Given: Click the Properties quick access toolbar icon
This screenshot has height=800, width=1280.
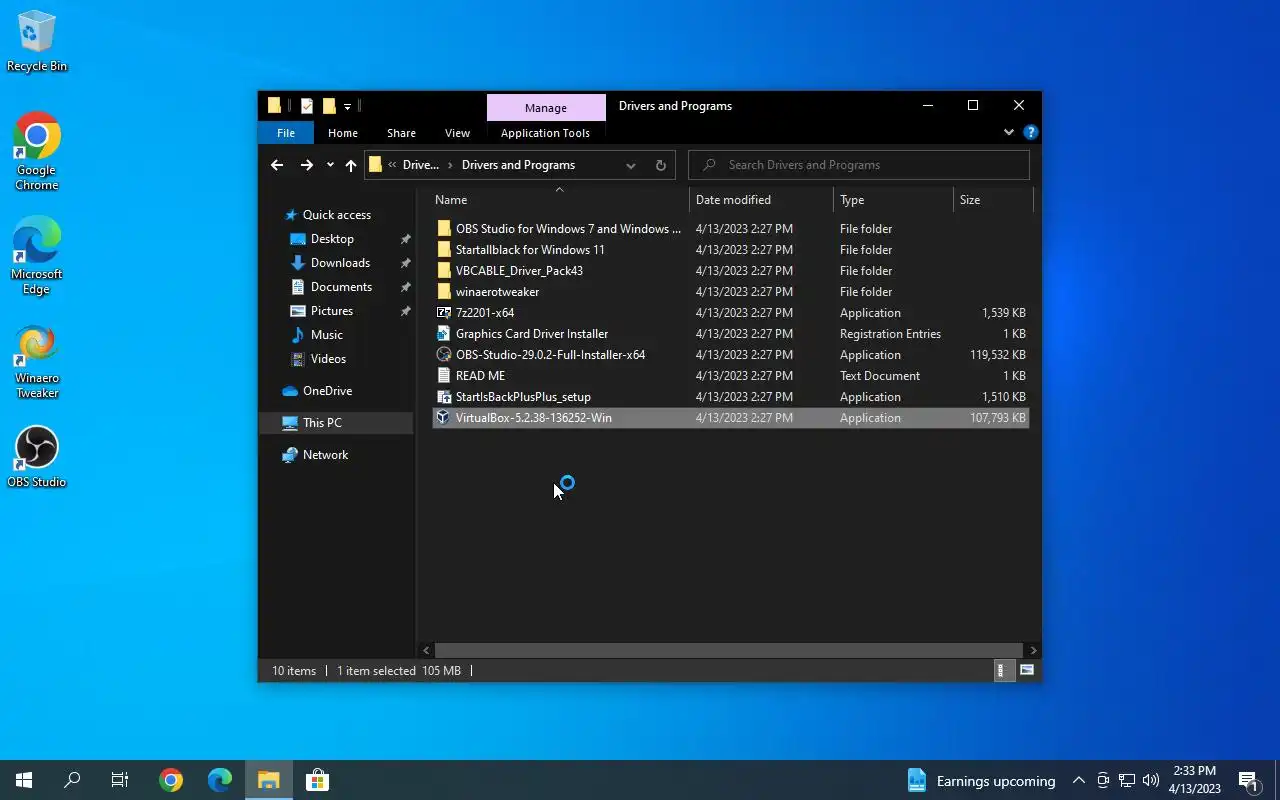Looking at the screenshot, I should (307, 106).
